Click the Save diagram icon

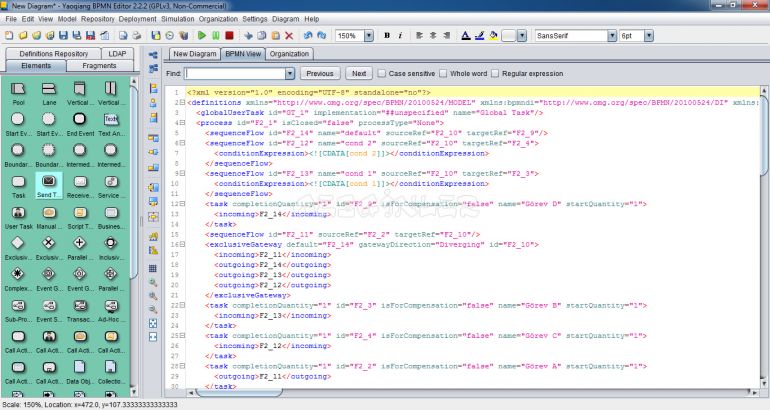click(x=63, y=35)
